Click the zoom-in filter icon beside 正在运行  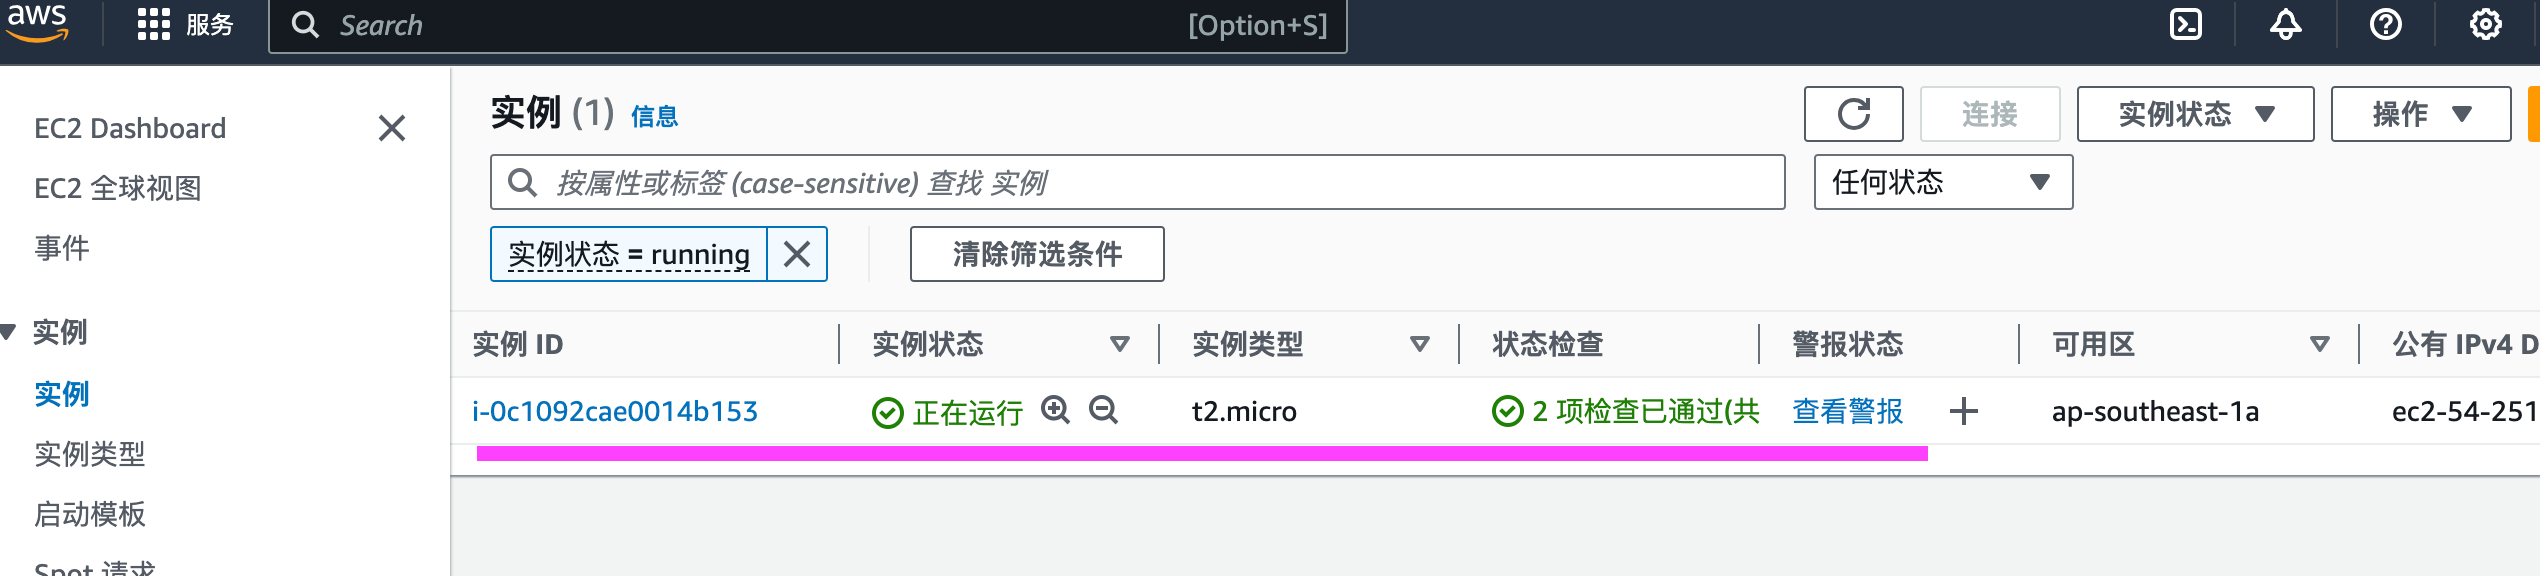1055,410
